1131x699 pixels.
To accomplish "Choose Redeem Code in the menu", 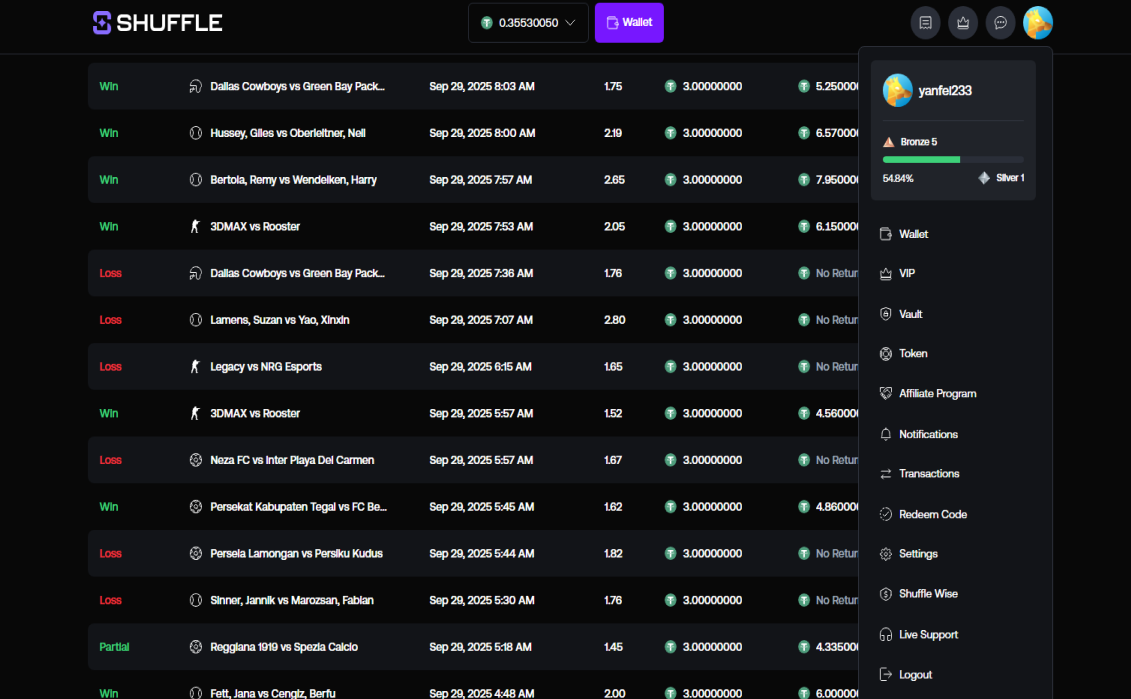I will tap(932, 514).
